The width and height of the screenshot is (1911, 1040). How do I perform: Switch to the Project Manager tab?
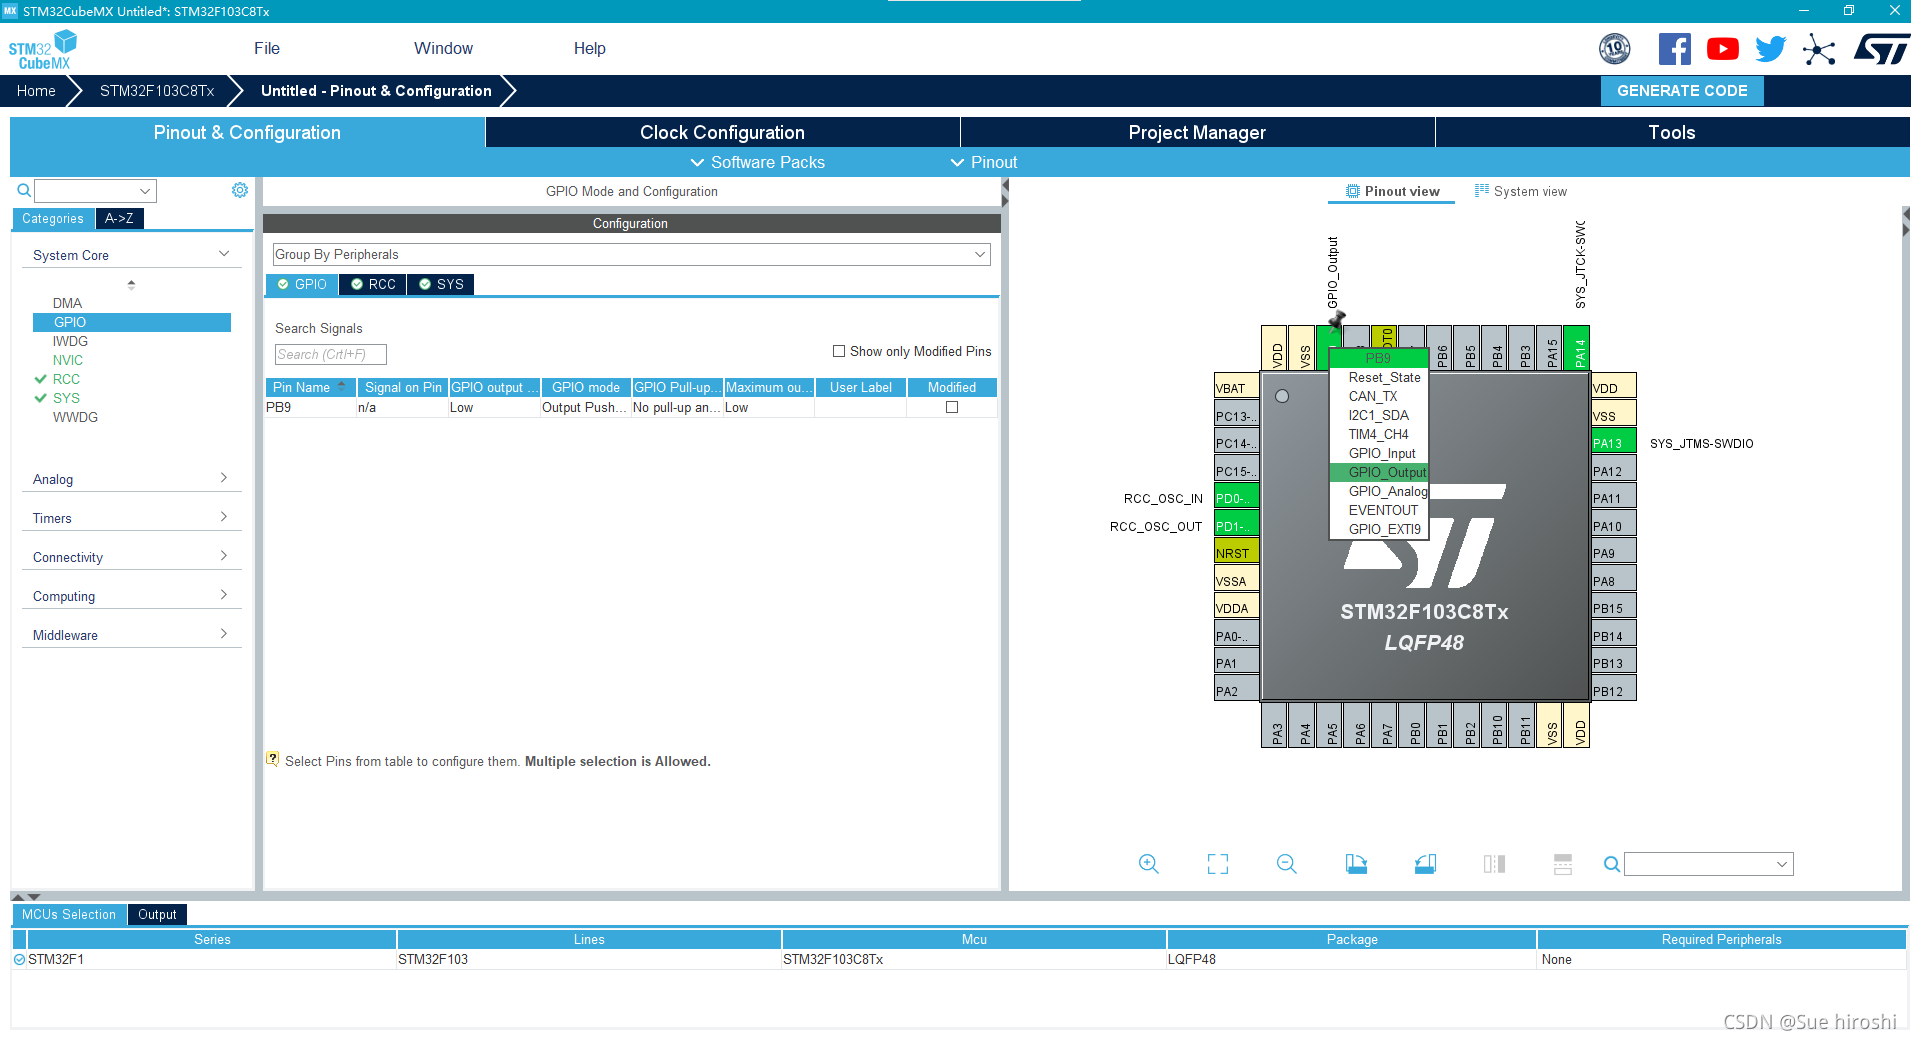click(x=1197, y=132)
